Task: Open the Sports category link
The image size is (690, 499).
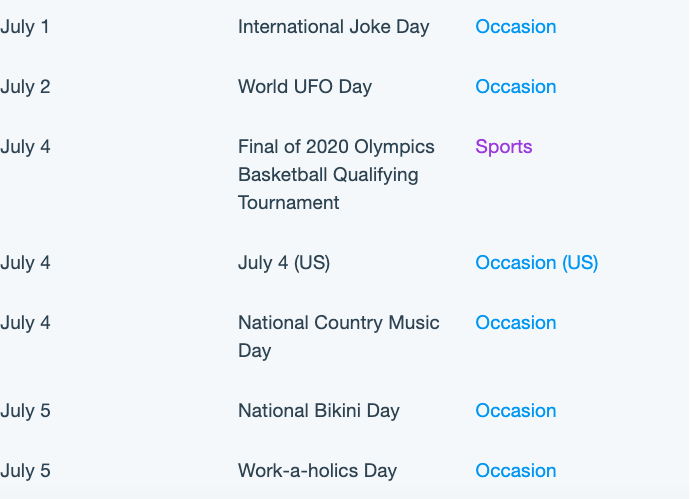Action: pyautogui.click(x=503, y=147)
